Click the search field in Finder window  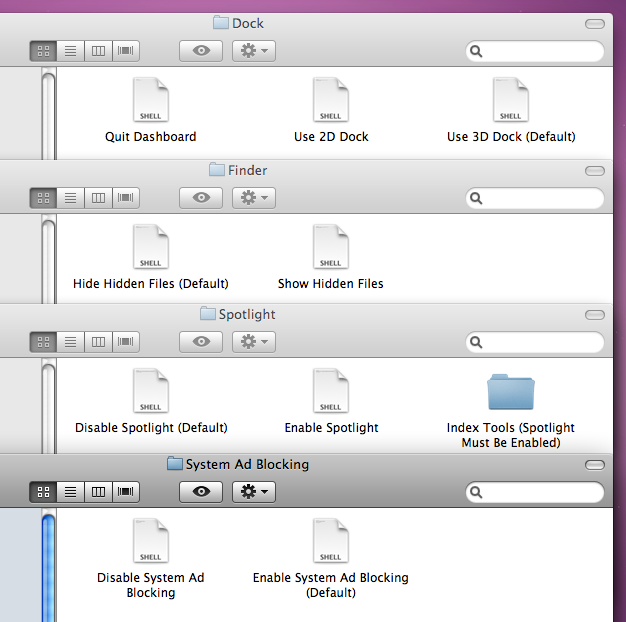pyautogui.click(x=535, y=198)
